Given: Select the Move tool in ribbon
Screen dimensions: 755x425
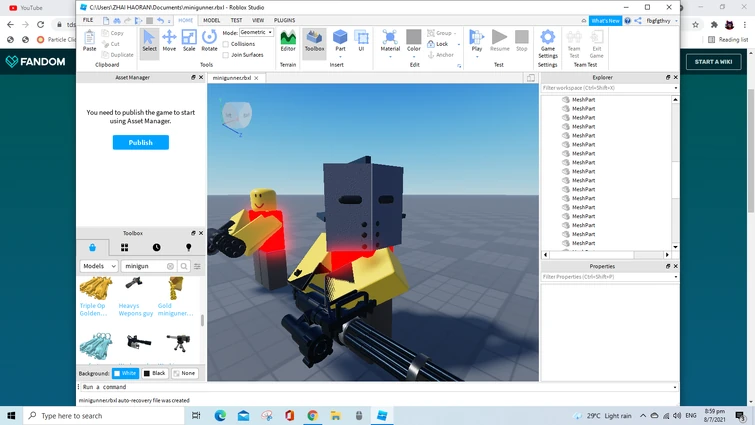Looking at the screenshot, I should 169,40.
